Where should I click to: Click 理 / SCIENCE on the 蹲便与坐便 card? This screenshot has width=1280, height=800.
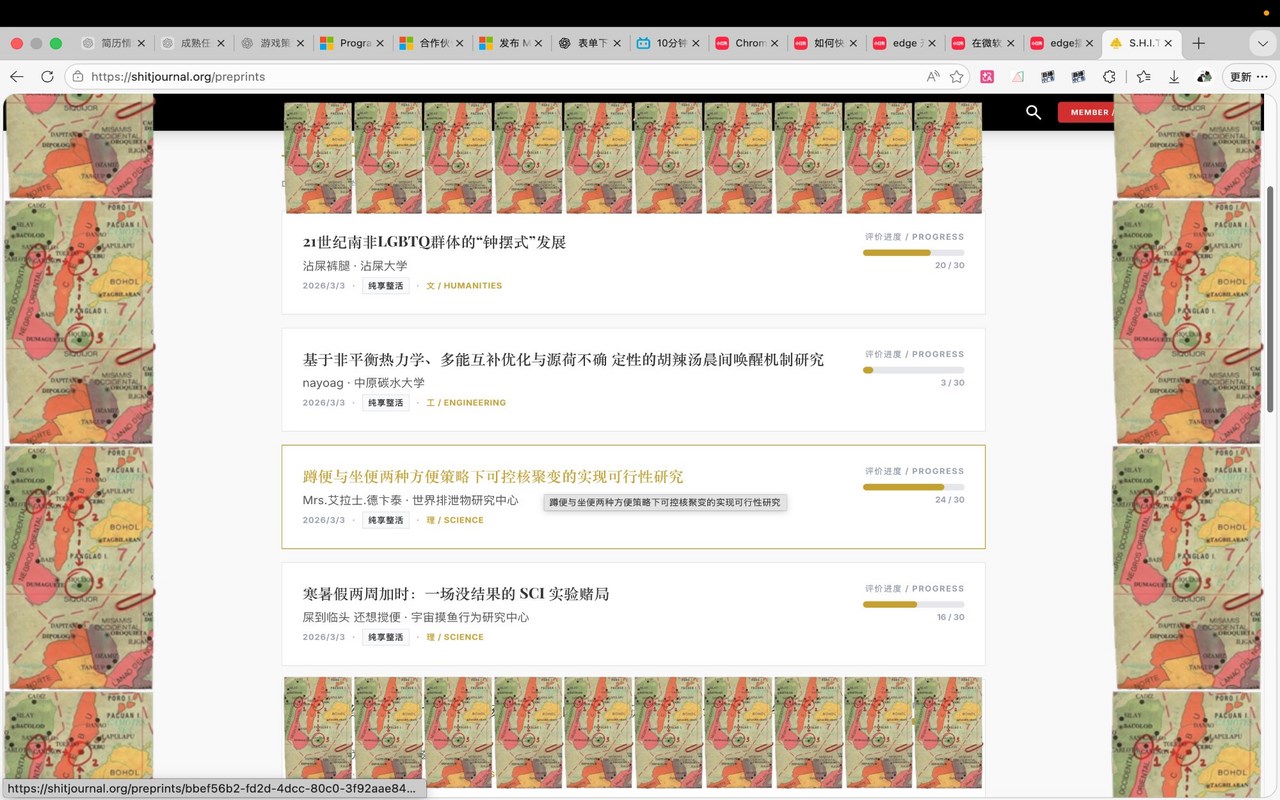click(455, 520)
